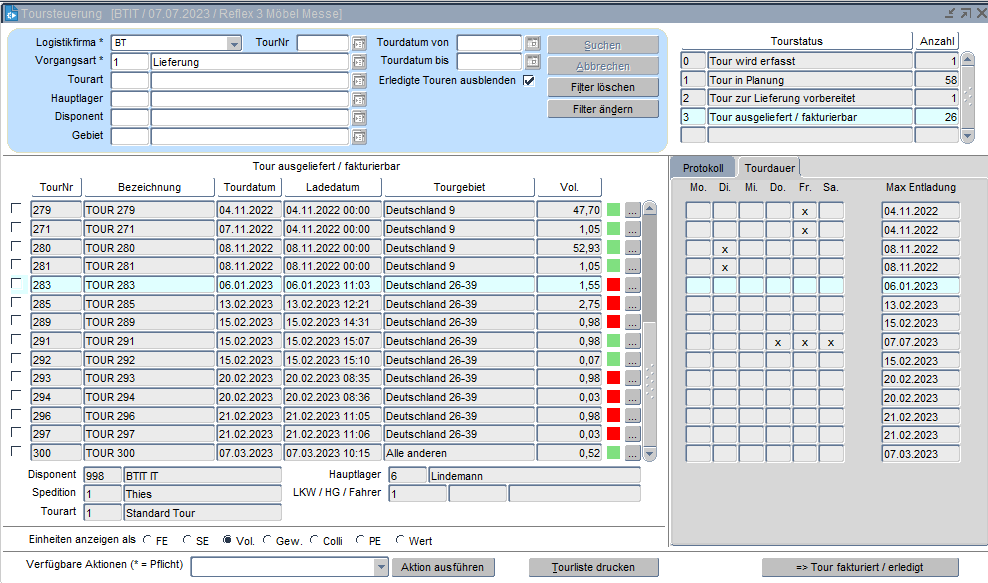Open lookup icon for Disponent field

360,118
